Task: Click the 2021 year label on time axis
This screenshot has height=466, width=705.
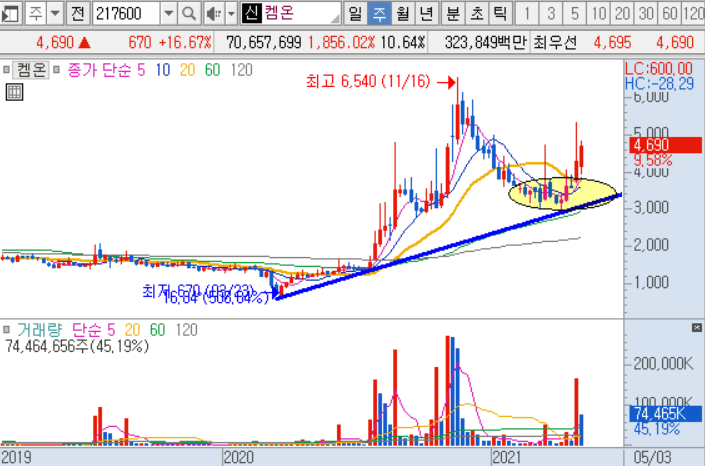Action: 507,457
